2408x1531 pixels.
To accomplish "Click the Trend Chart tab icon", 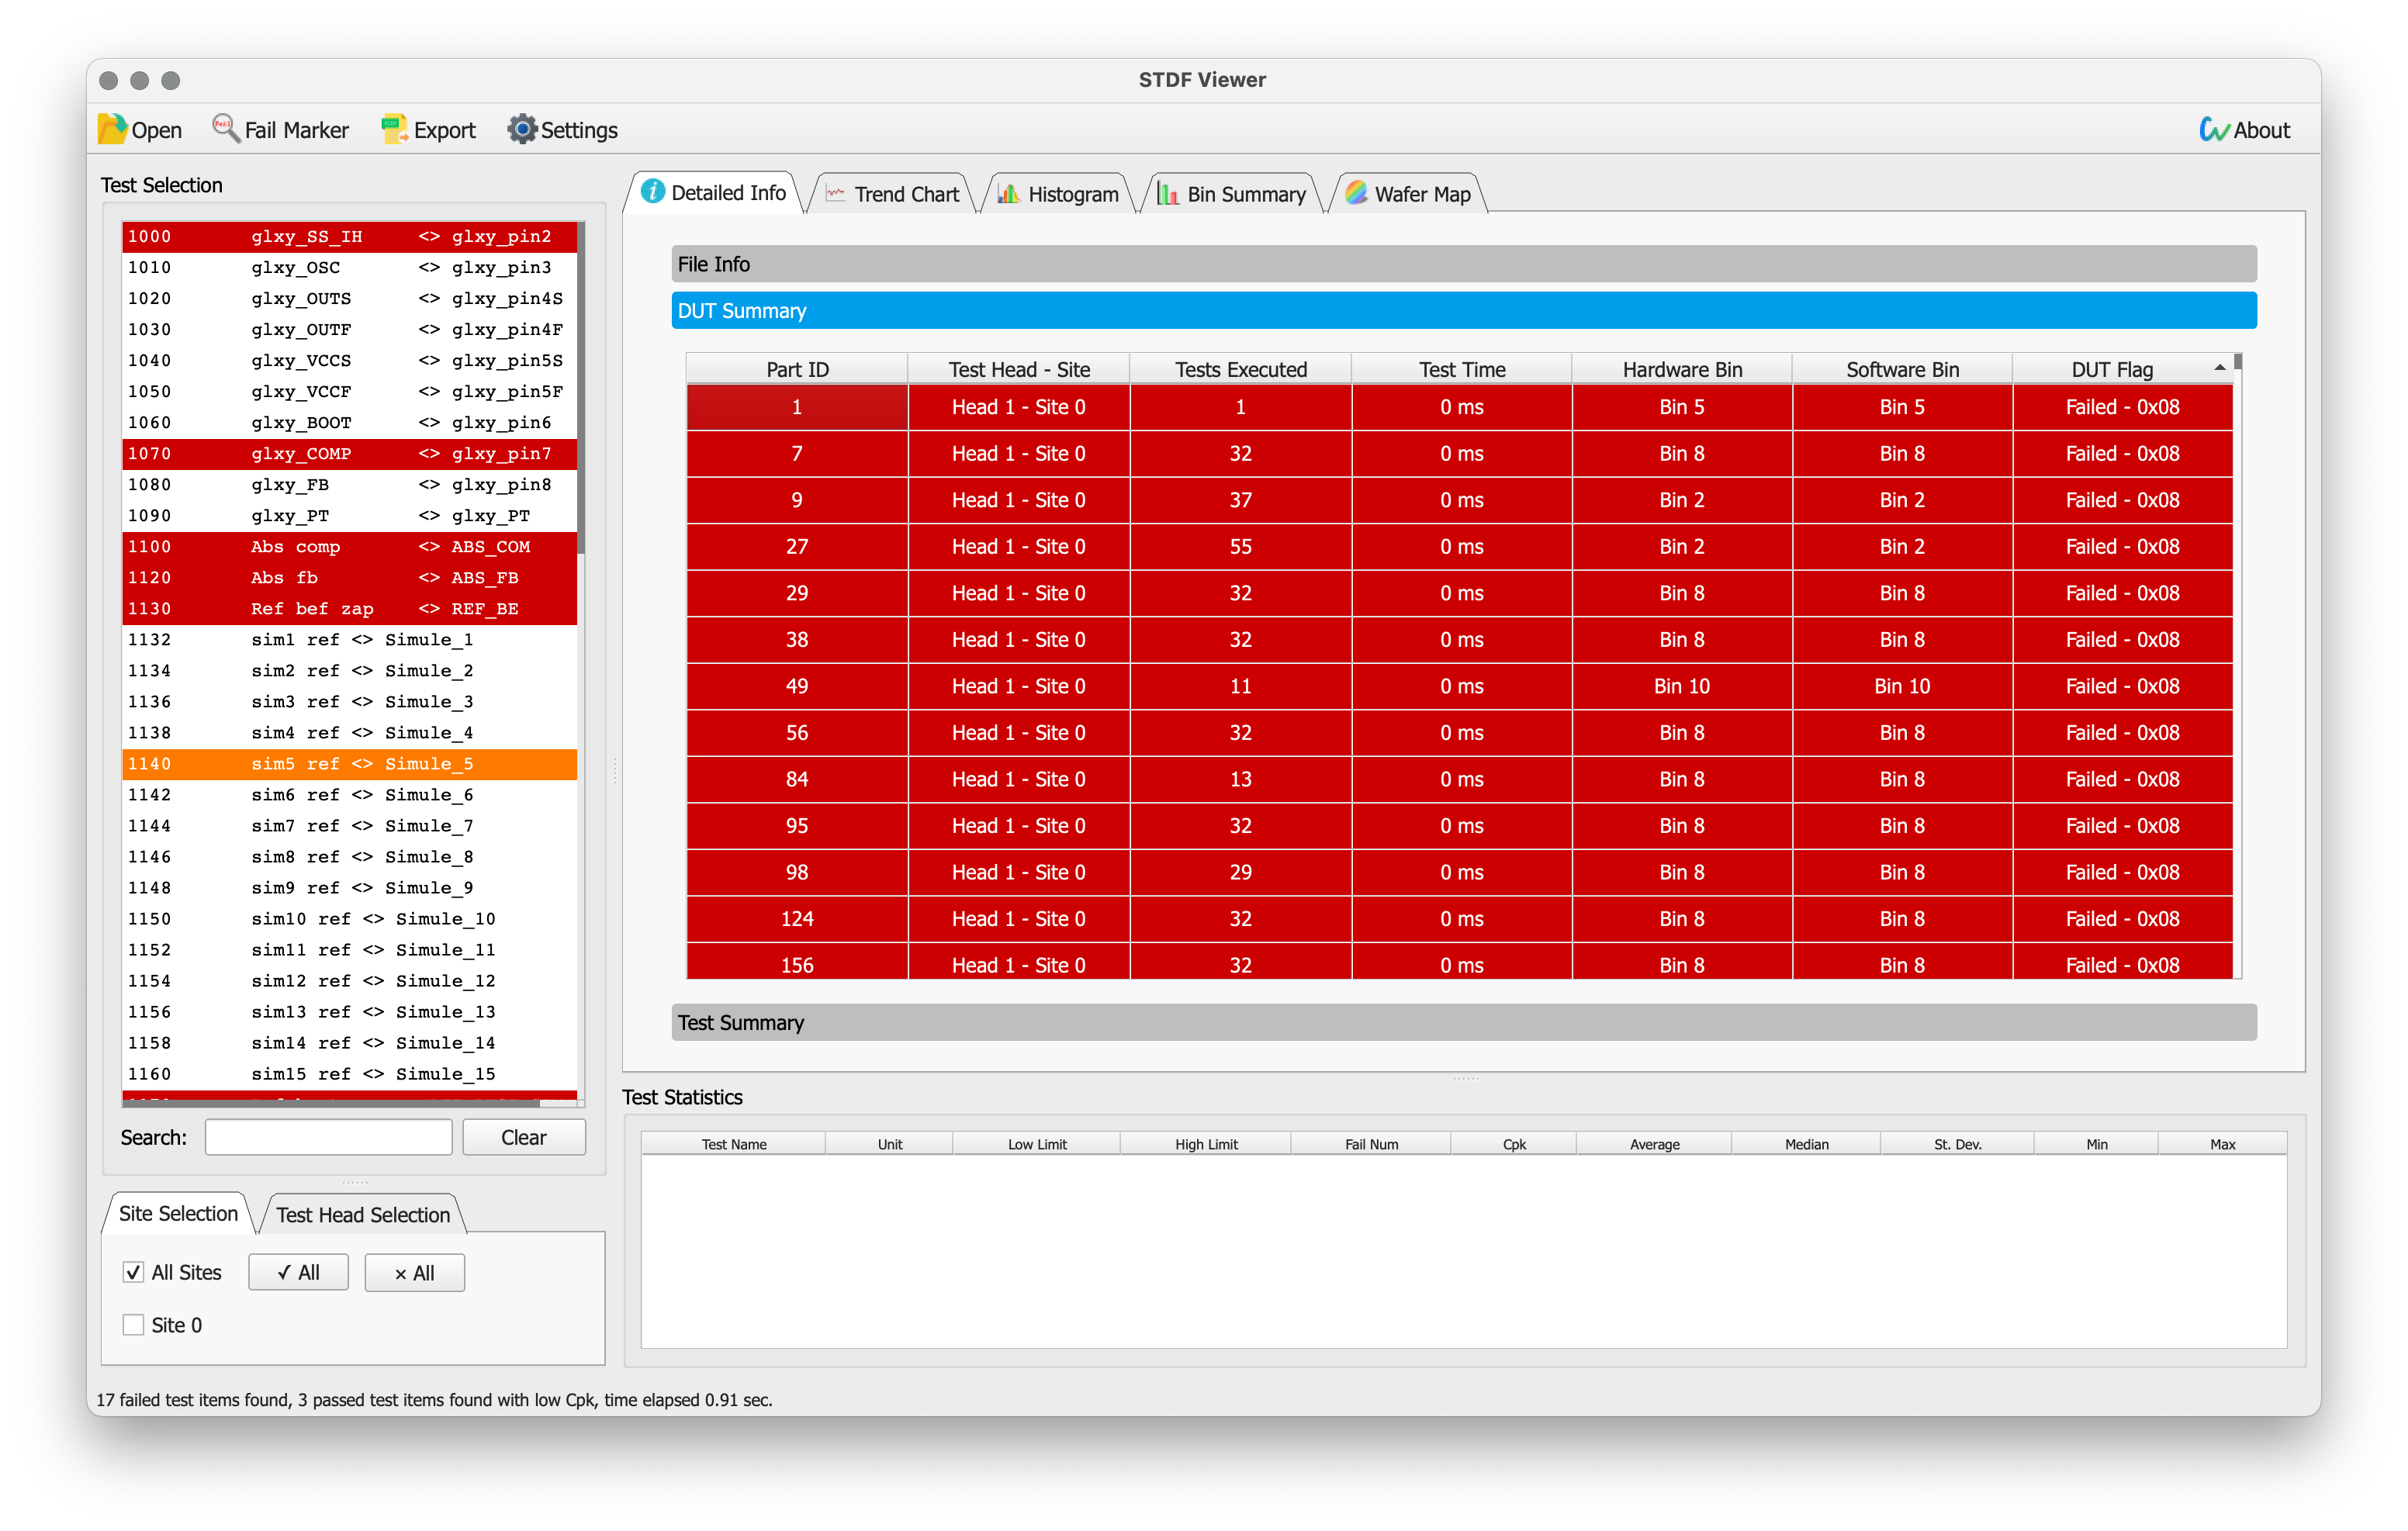I will [x=836, y=194].
